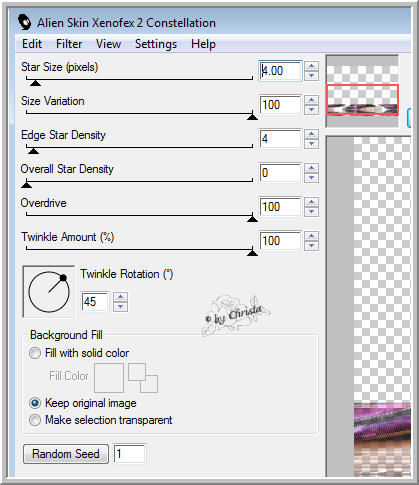Click the Twinkle Rotation angle dial
Screen dimensions: 419x485
49,292
